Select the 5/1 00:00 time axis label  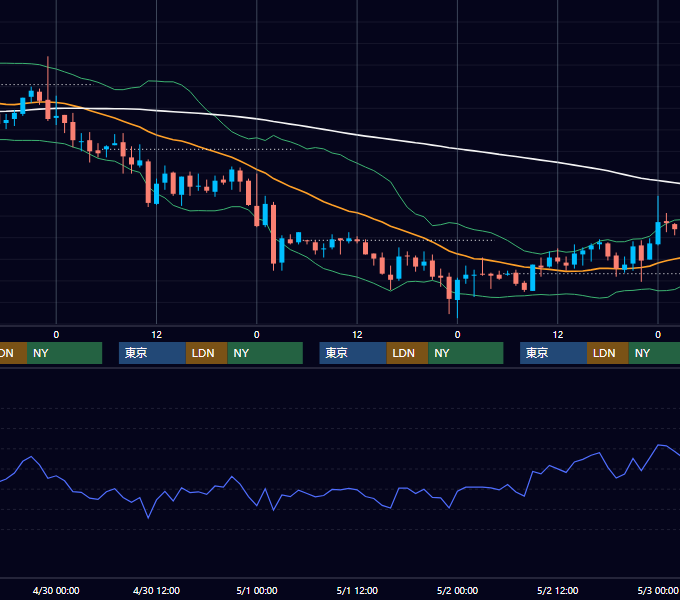(257, 590)
